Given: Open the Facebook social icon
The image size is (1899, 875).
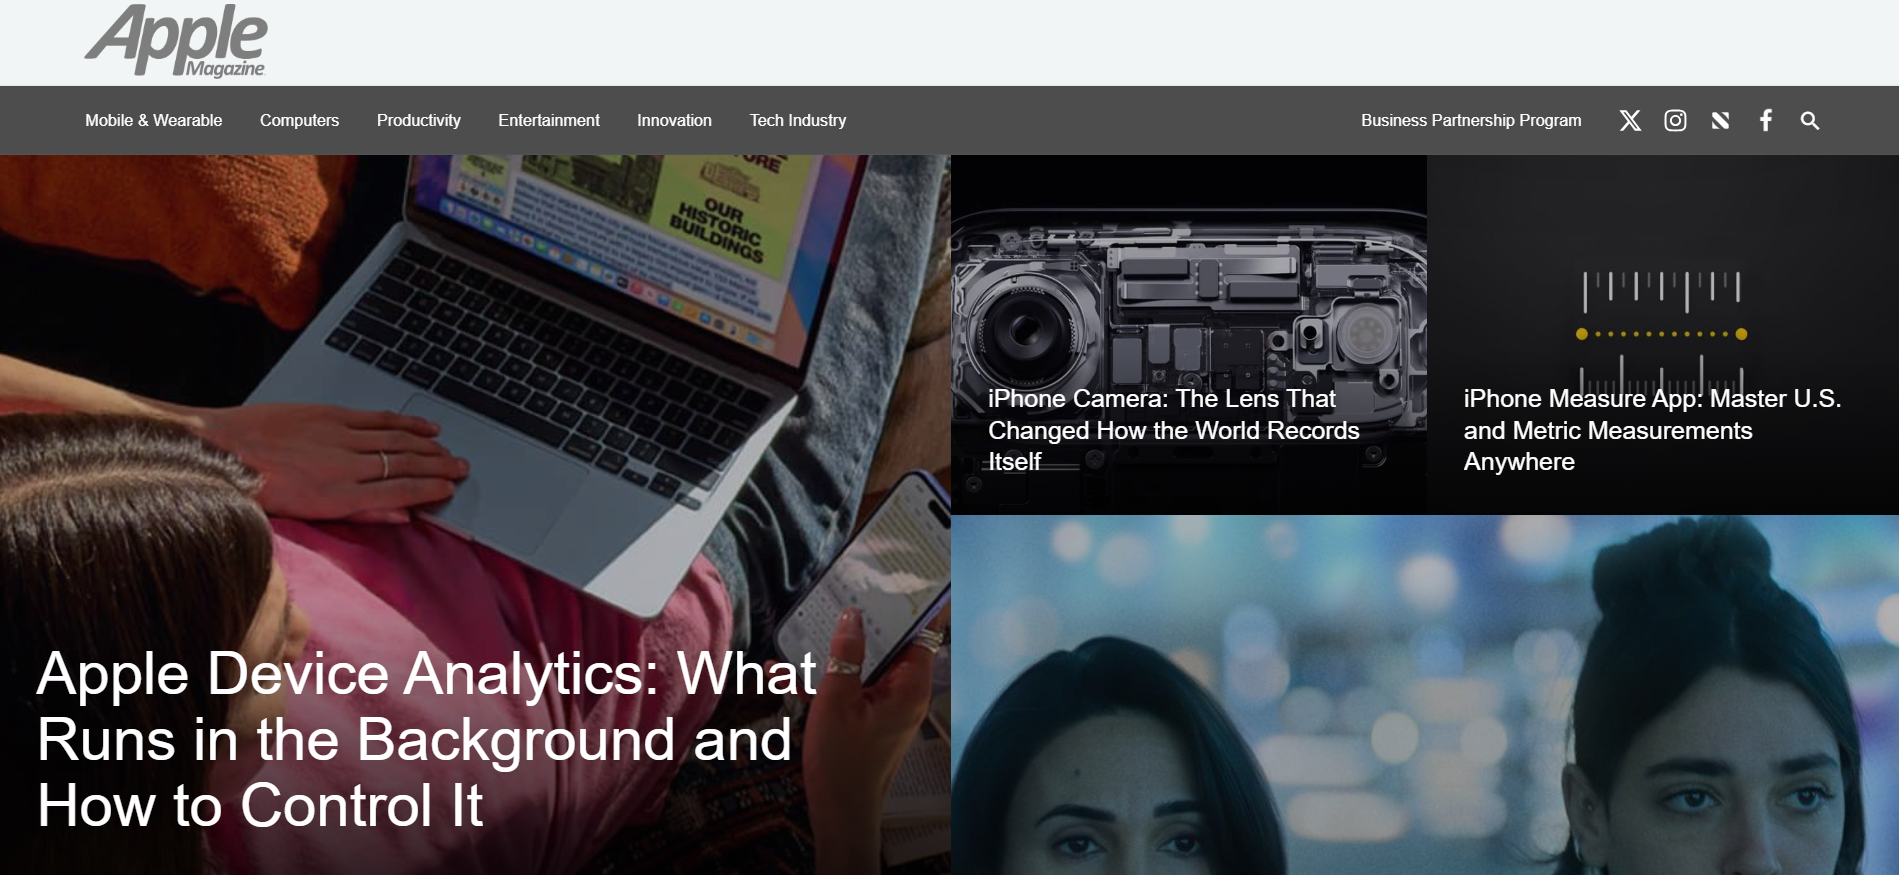Looking at the screenshot, I should [1766, 121].
